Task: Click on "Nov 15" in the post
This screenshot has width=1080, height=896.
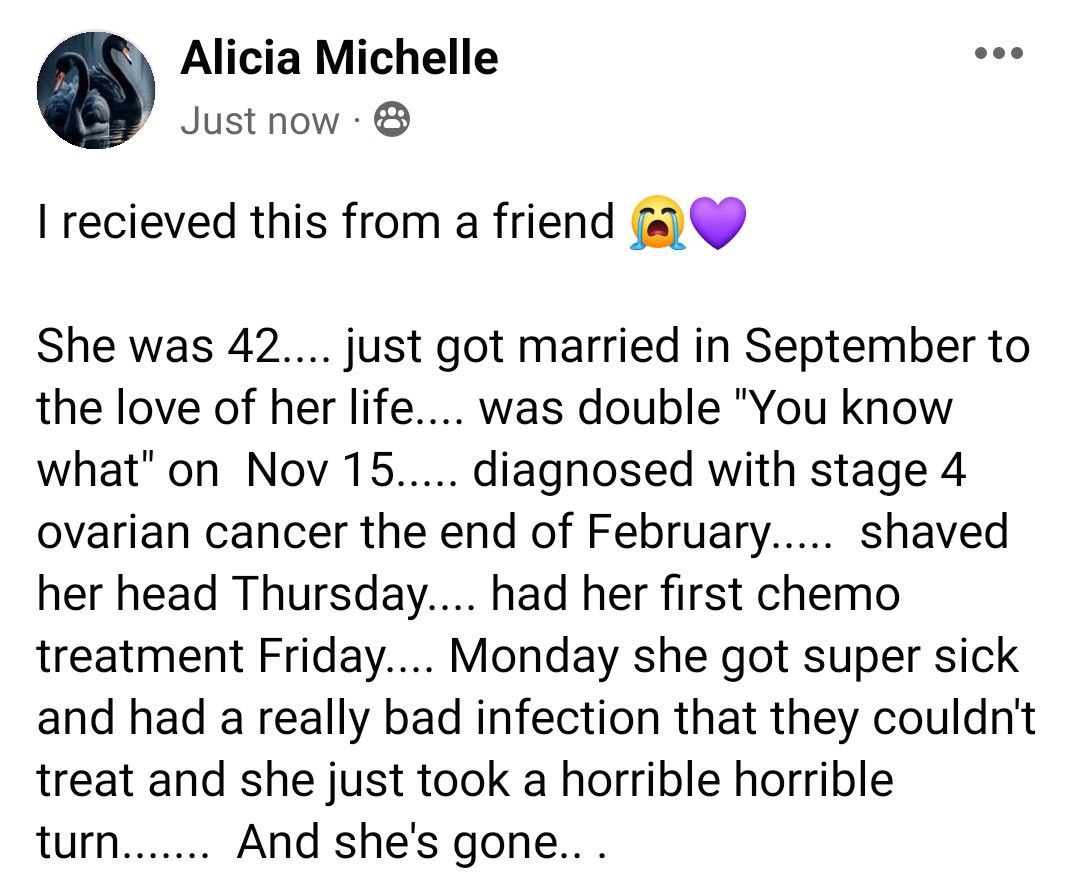Action: point(317,470)
